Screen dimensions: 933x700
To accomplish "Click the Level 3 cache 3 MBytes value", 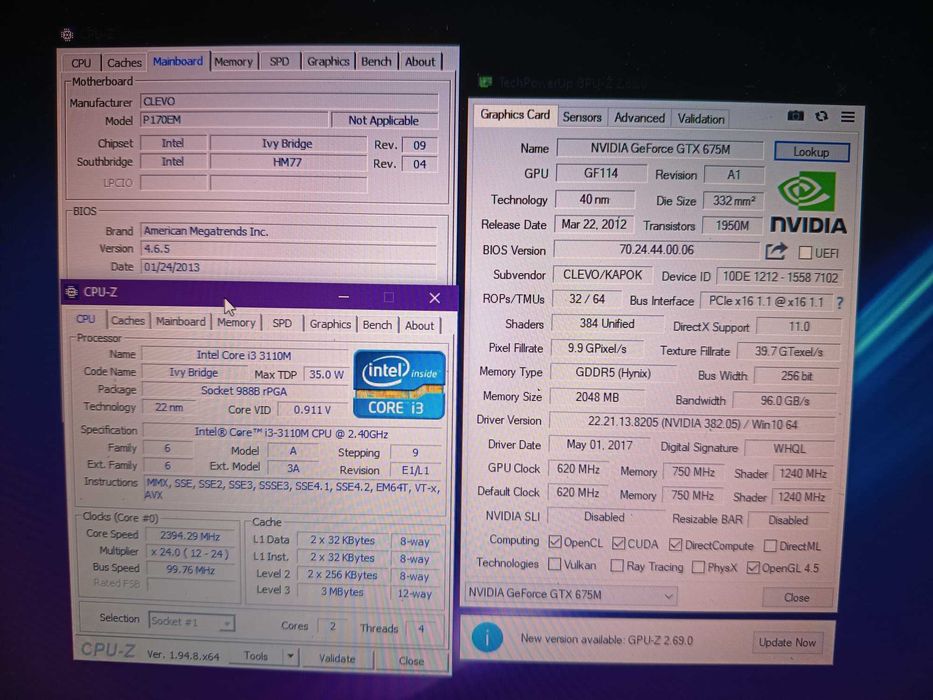I will [342, 592].
